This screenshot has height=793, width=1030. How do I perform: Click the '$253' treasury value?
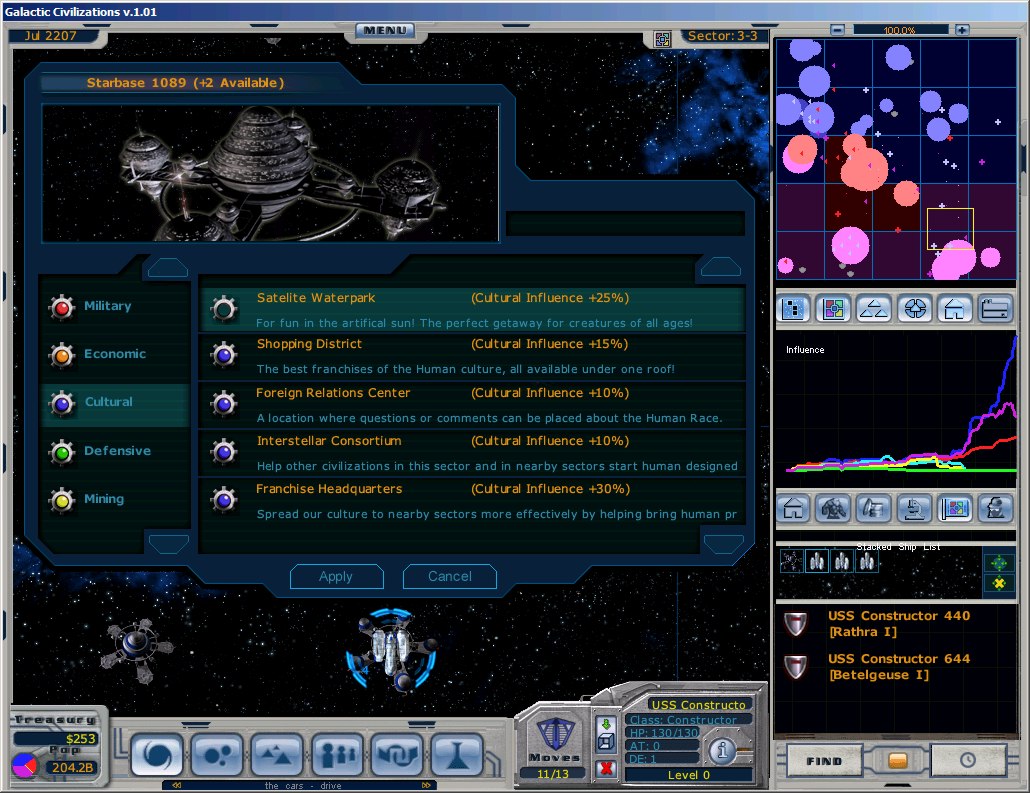[80, 738]
